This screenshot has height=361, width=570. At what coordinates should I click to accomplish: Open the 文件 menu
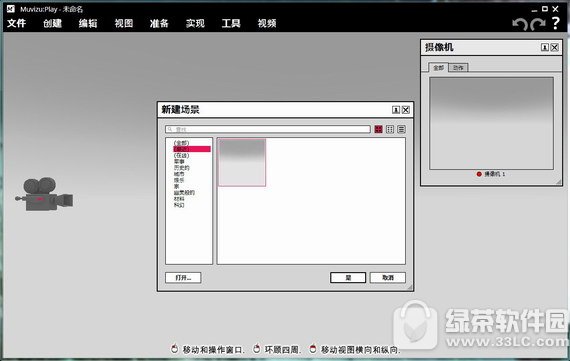coord(17,23)
